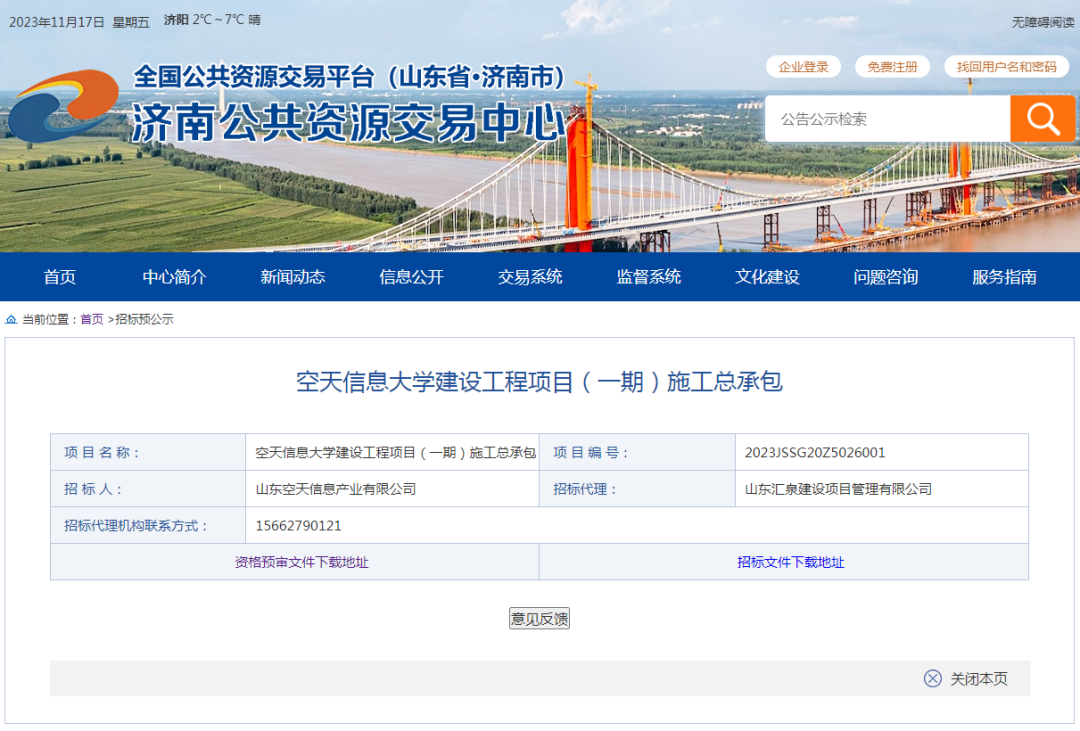Screen dimensions: 1080x731
Task: Click 项目编号 label cell
Action: click(x=637, y=453)
